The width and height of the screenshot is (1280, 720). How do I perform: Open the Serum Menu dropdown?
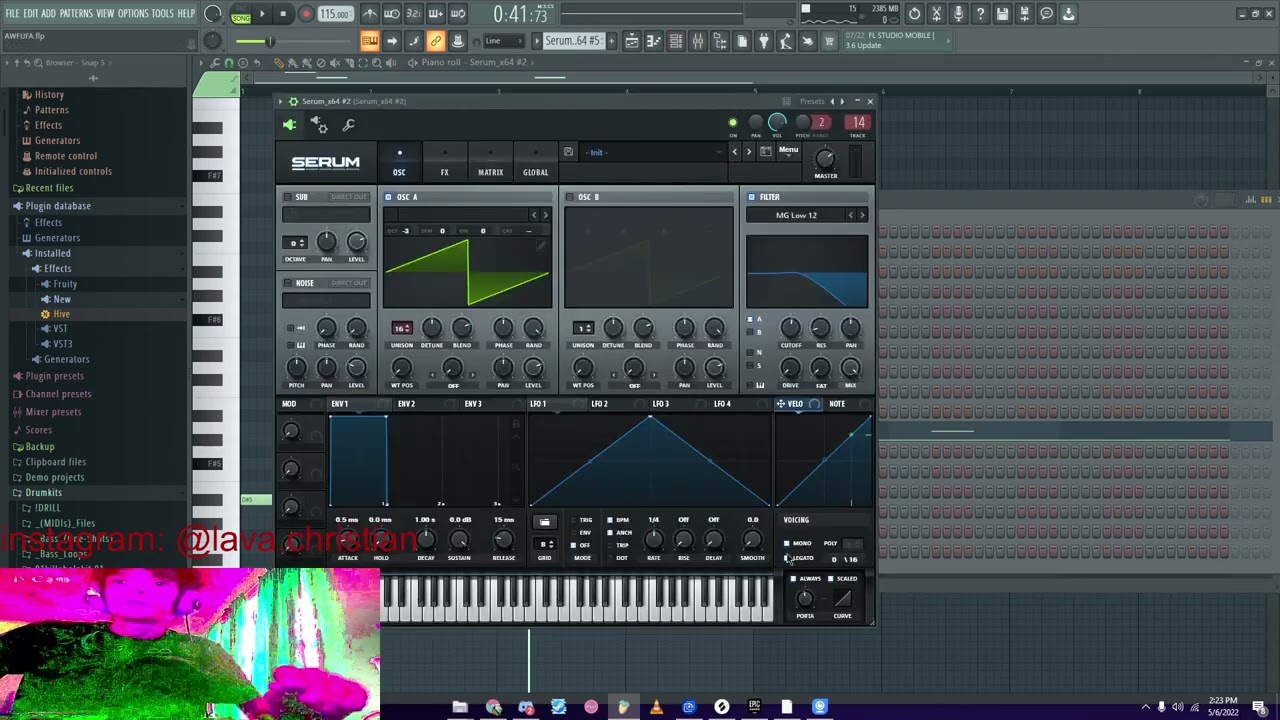(x=789, y=151)
